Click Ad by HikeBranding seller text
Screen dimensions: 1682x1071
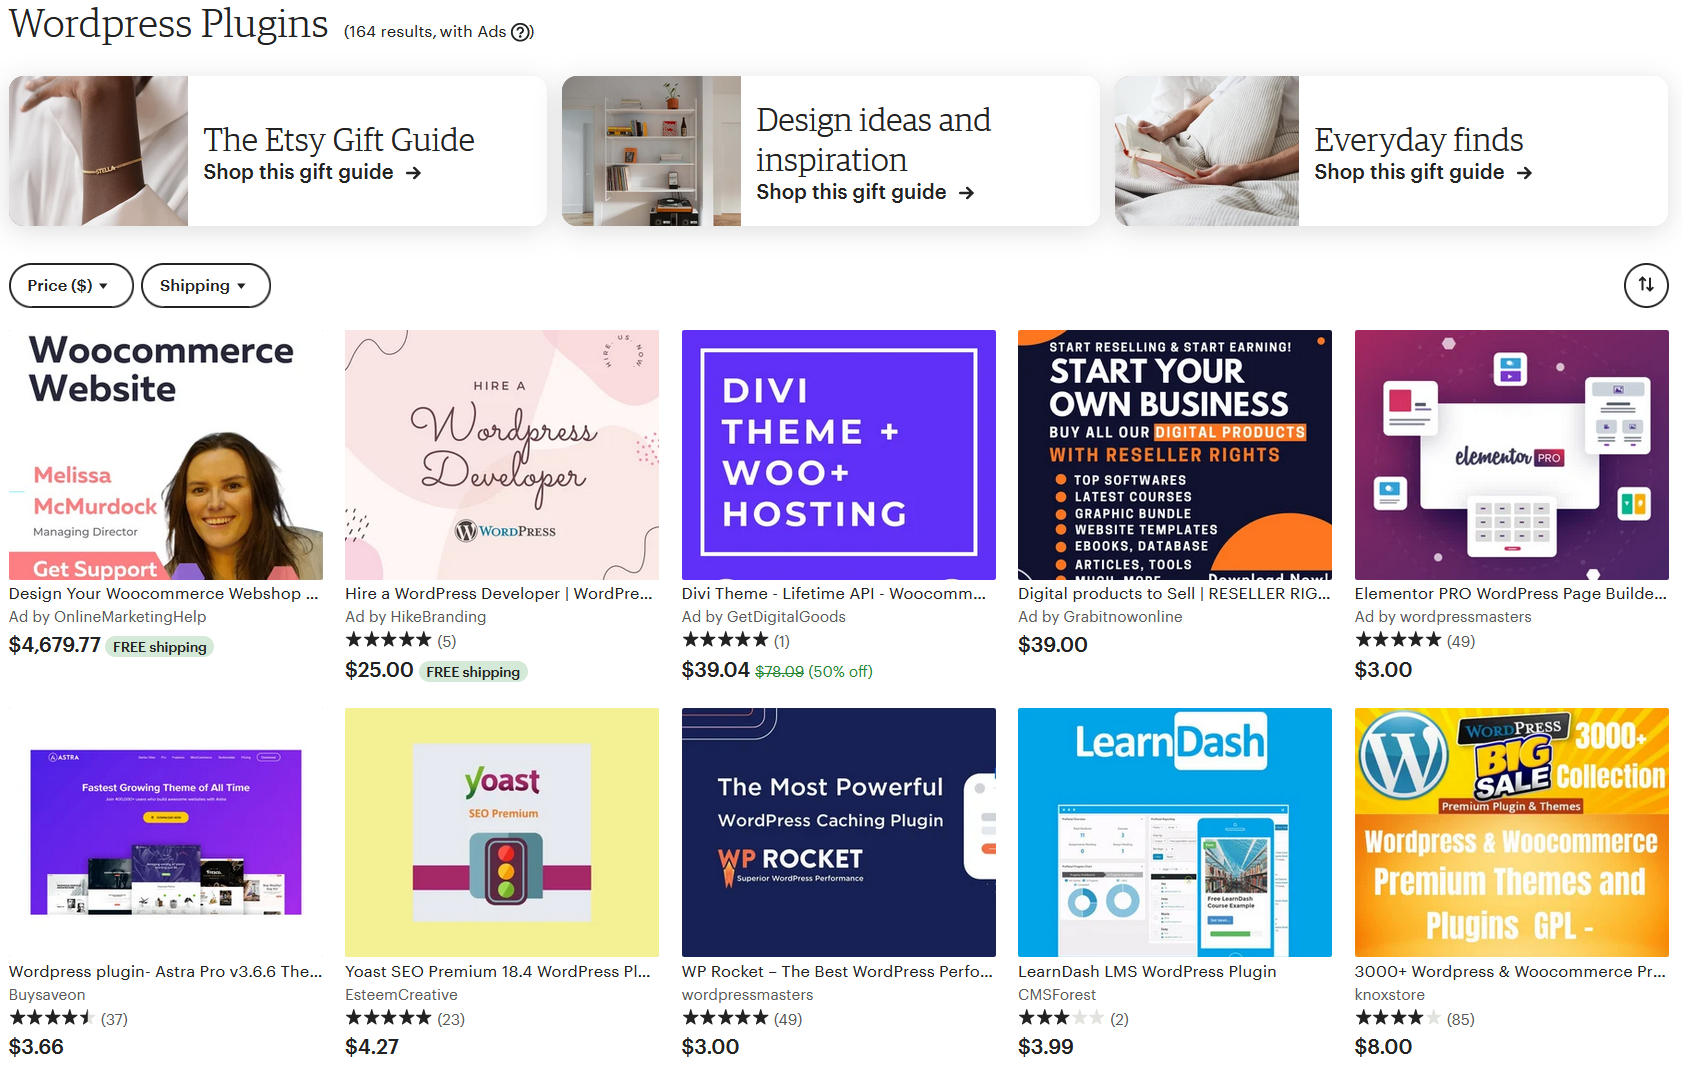[416, 617]
